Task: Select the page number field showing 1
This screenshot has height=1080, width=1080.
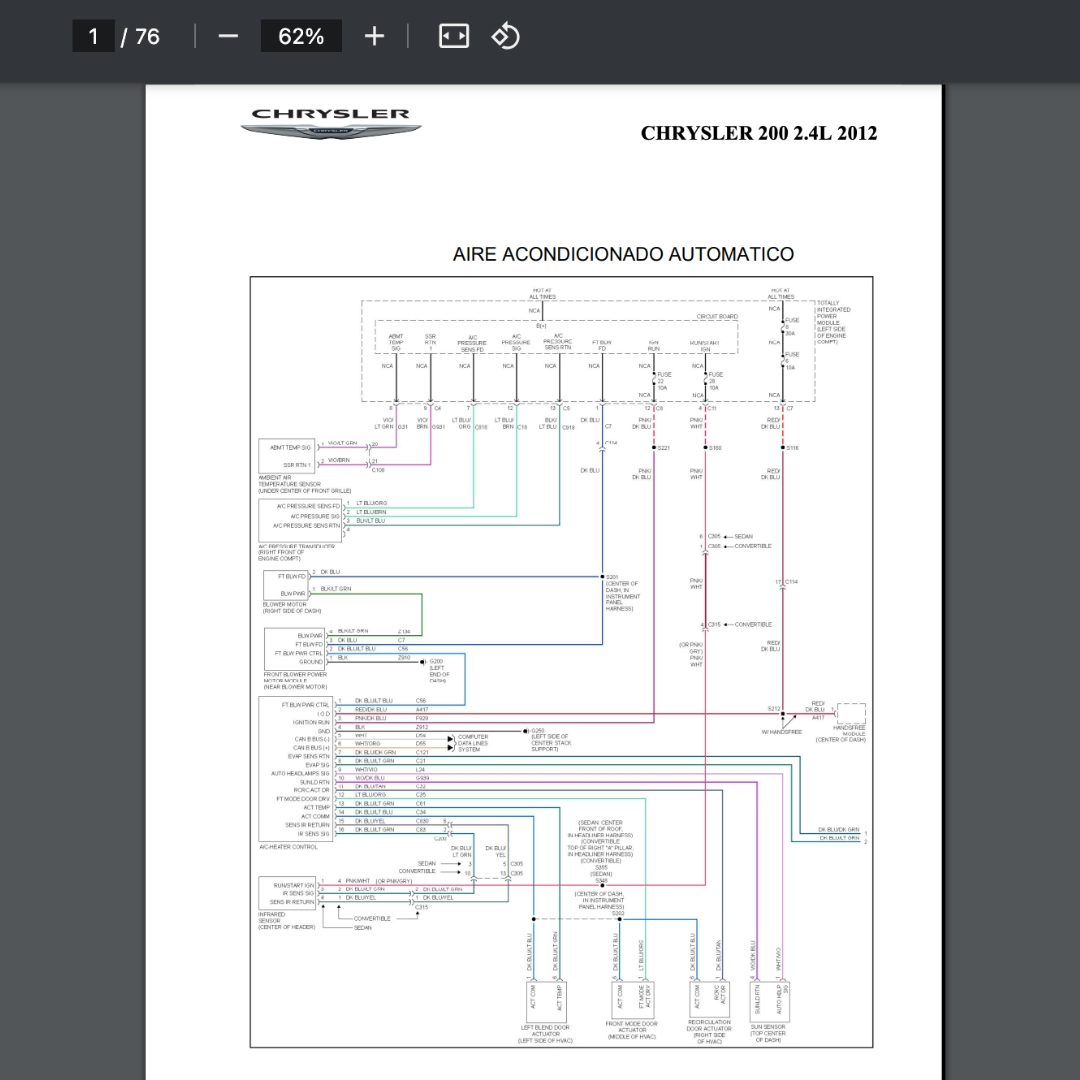Action: [x=94, y=36]
